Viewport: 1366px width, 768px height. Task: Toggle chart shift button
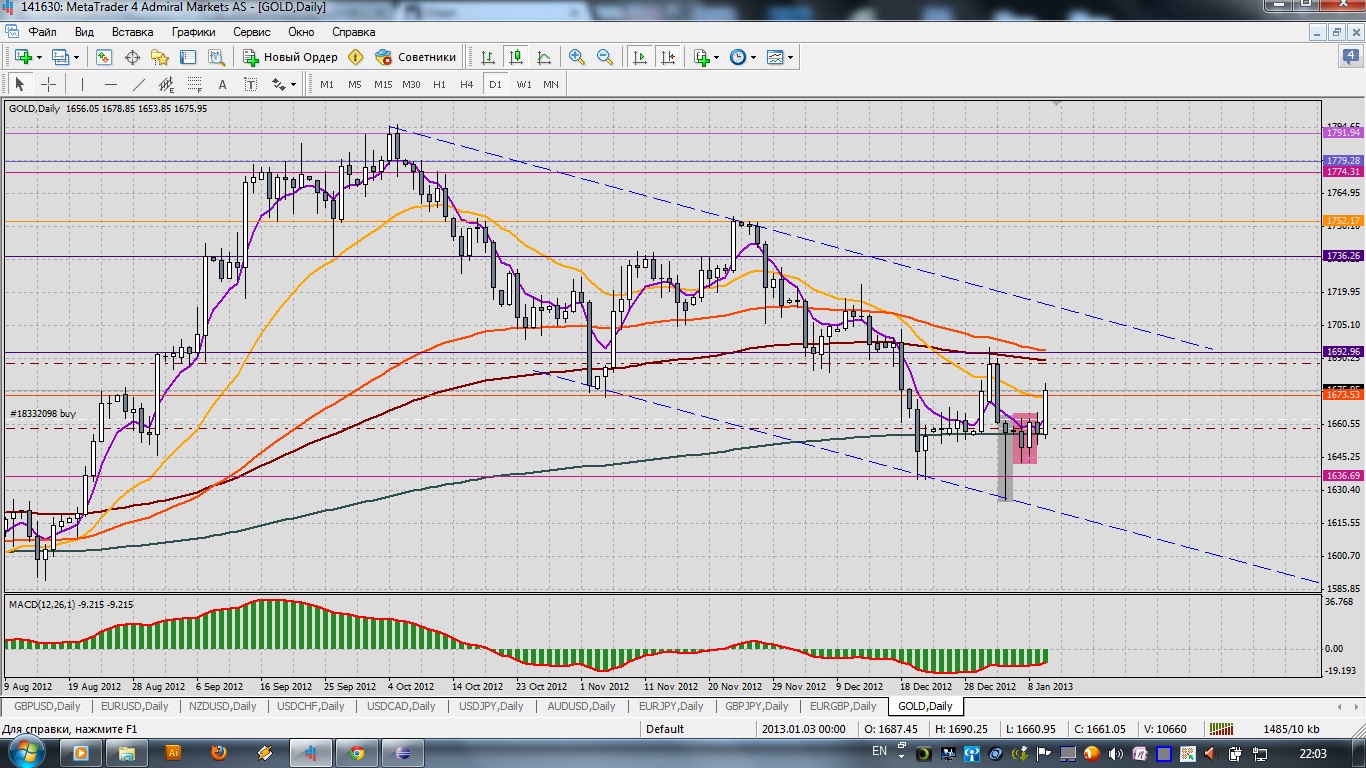(668, 57)
